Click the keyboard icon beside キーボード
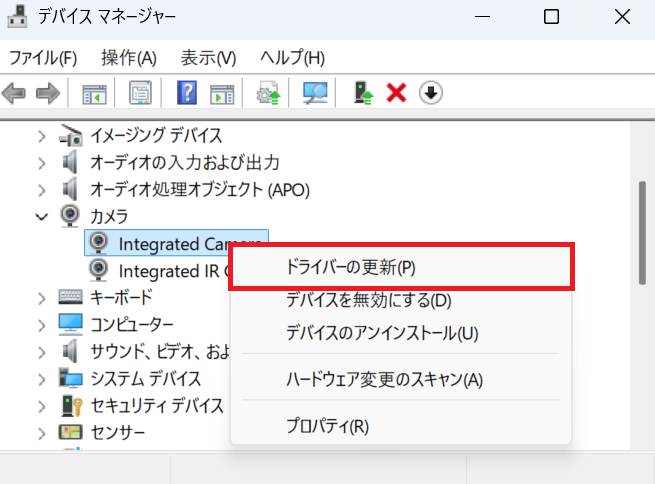 pyautogui.click(x=70, y=297)
